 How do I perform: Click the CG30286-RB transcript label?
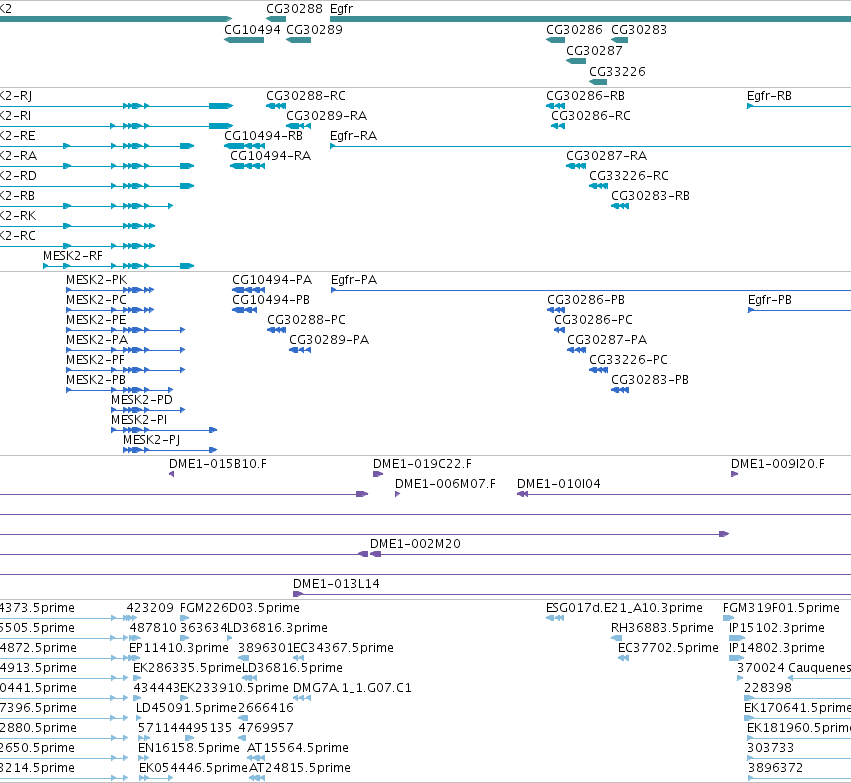586,96
